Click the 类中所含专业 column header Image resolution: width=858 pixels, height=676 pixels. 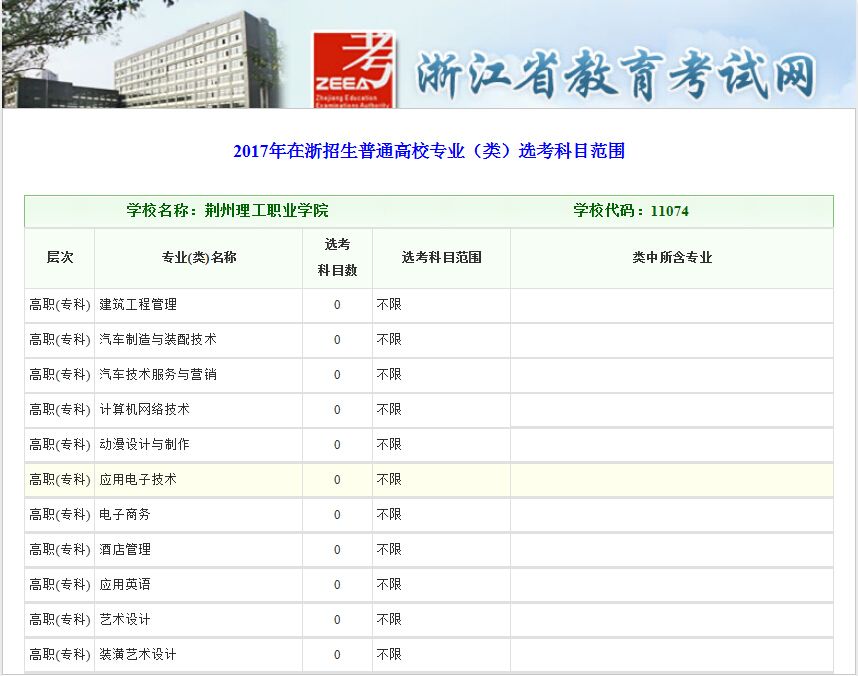(x=671, y=257)
